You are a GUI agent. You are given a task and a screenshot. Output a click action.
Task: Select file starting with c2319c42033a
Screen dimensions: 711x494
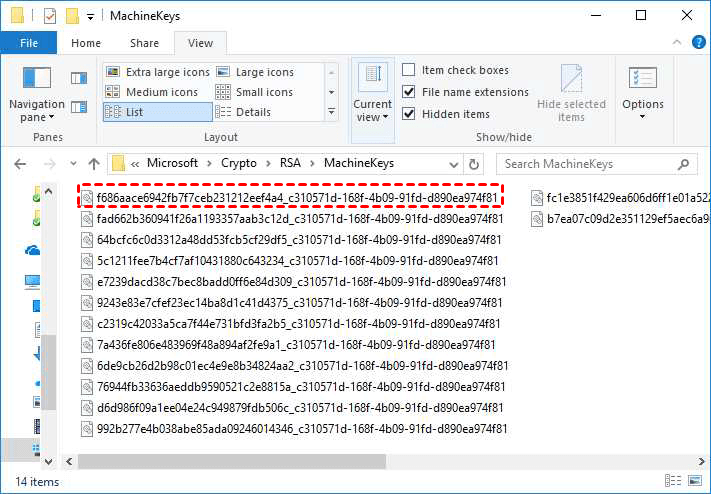(x=291, y=323)
